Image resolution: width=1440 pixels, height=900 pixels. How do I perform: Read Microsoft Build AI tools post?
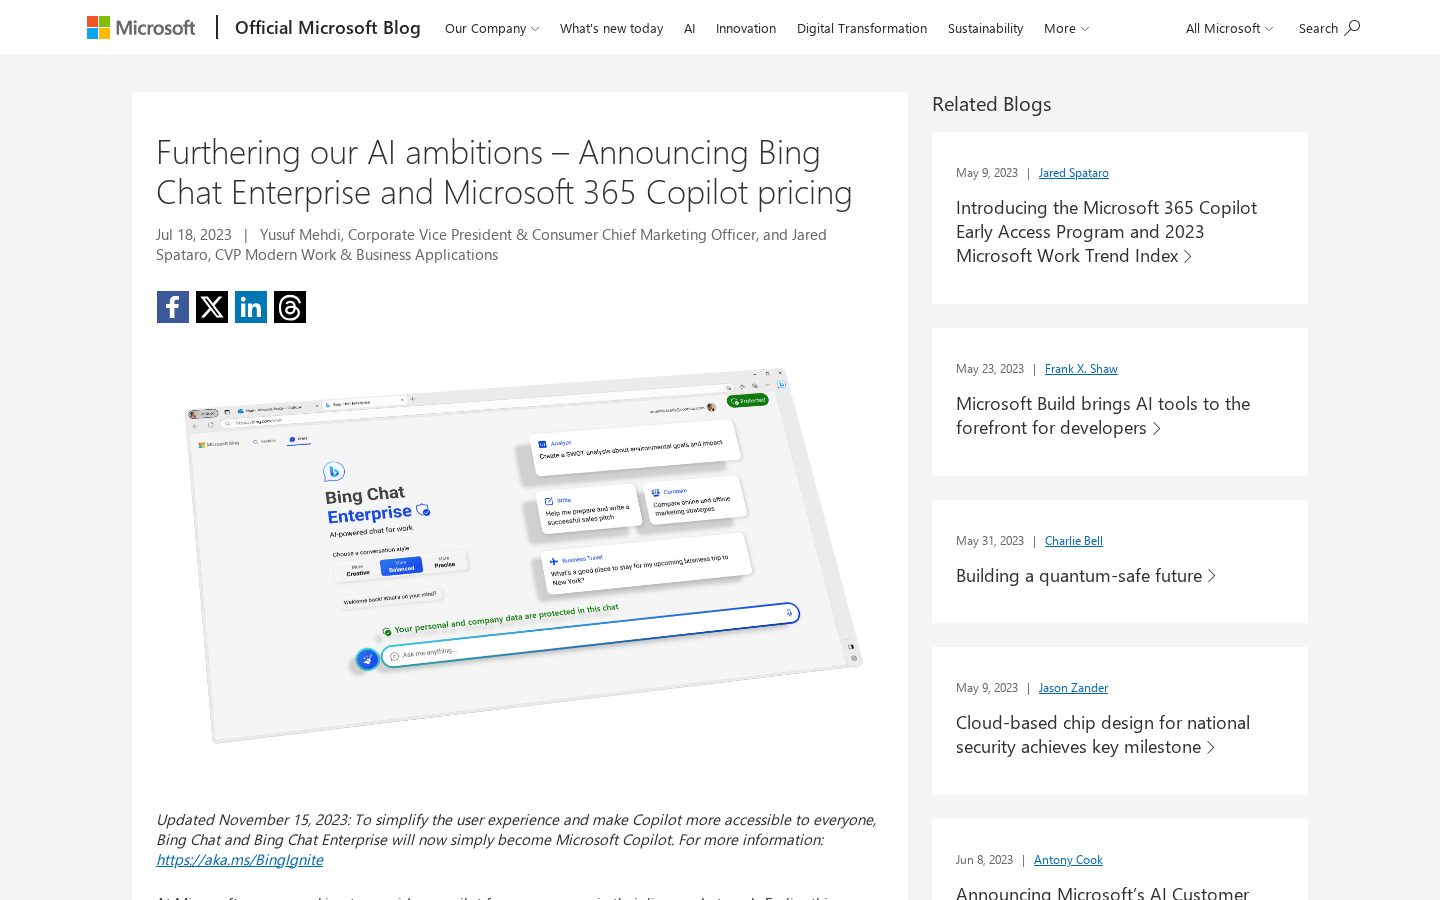[x=1103, y=416]
